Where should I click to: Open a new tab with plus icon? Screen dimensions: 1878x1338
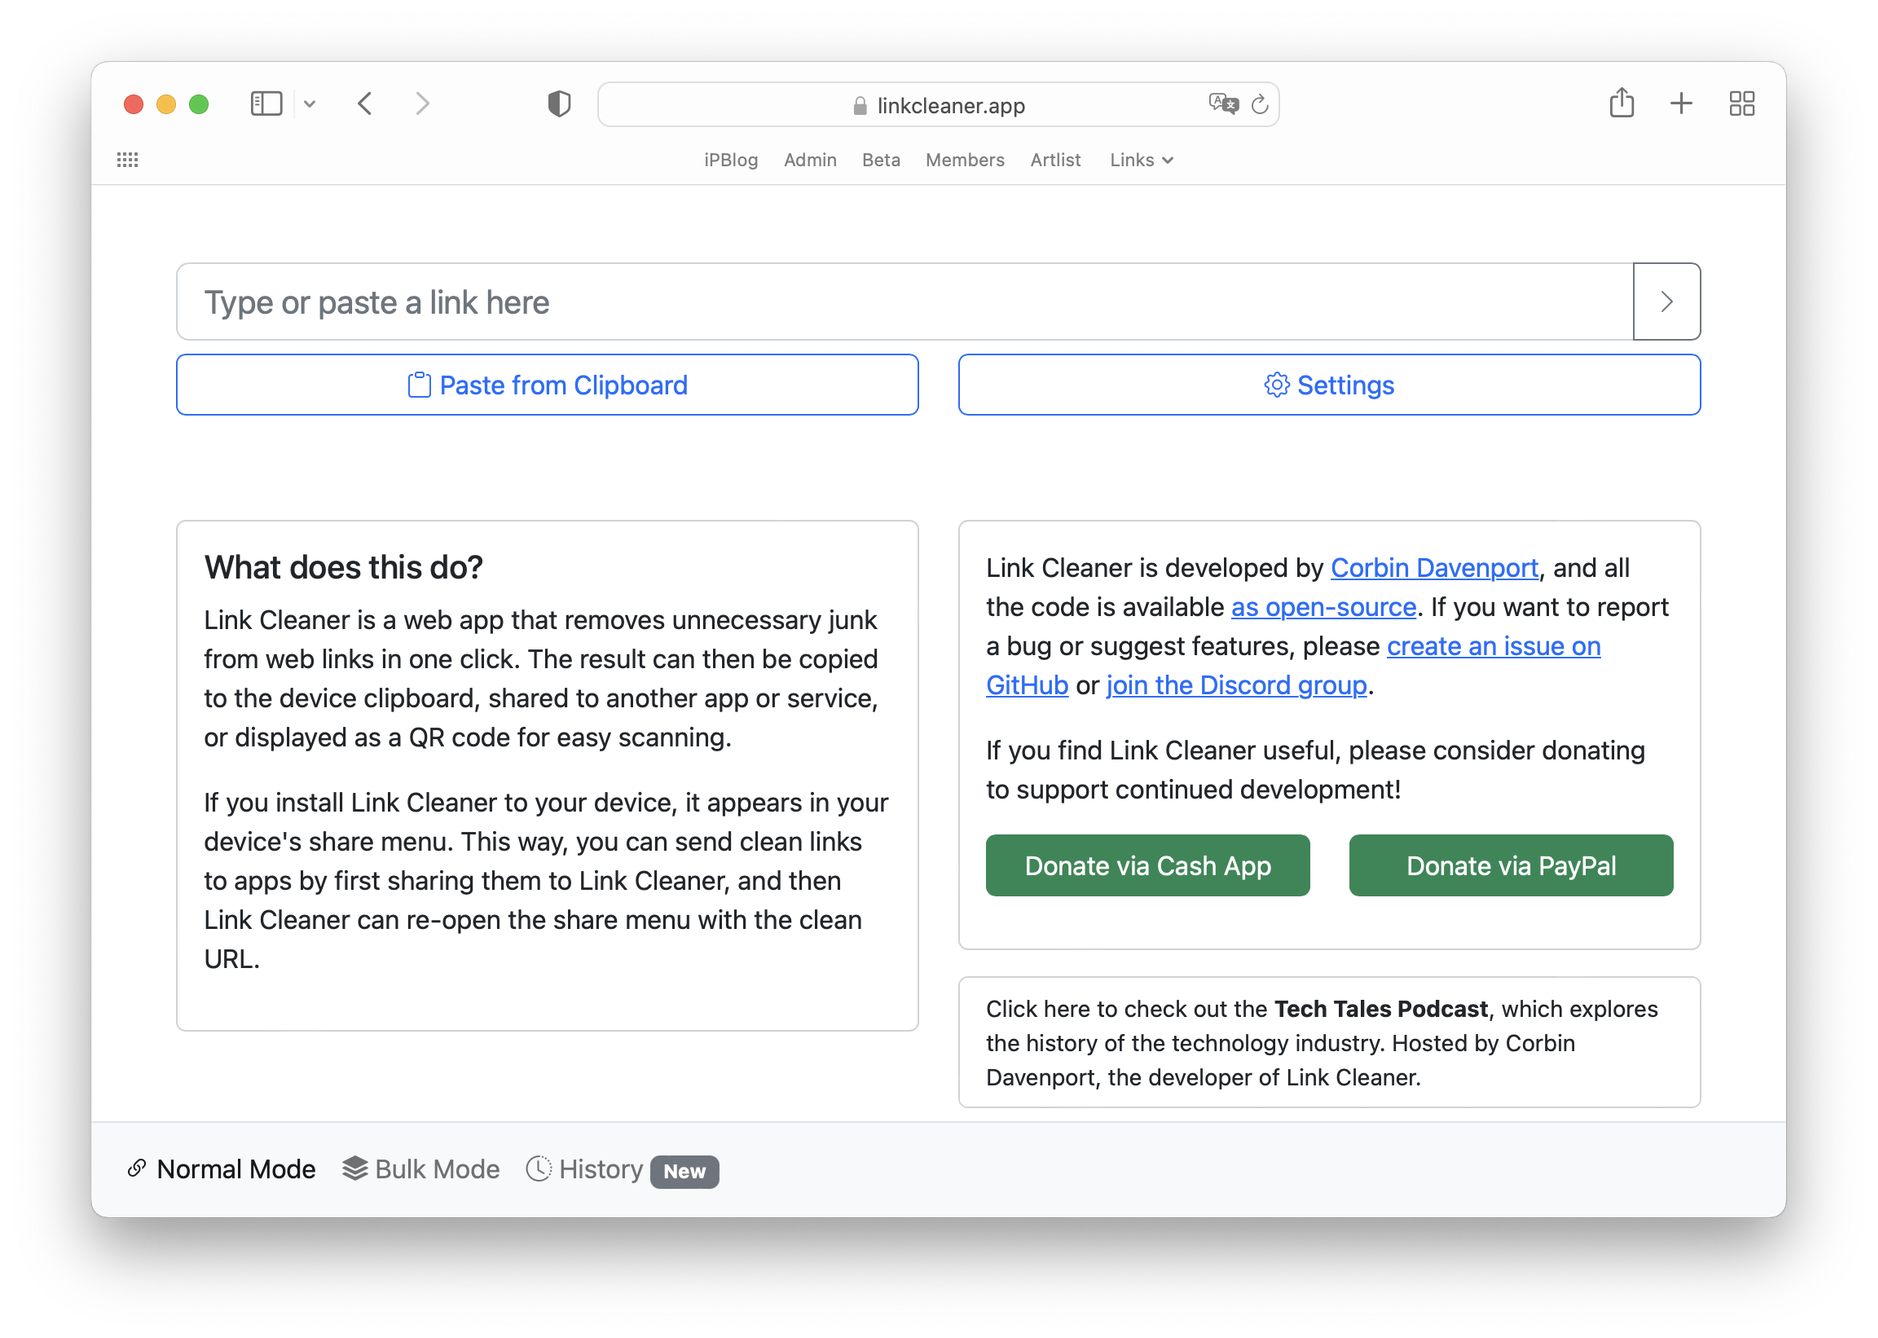1681,103
